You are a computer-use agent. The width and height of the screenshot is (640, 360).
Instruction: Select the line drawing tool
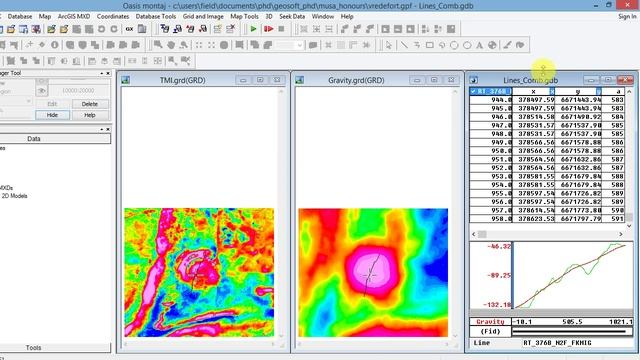click(404, 45)
